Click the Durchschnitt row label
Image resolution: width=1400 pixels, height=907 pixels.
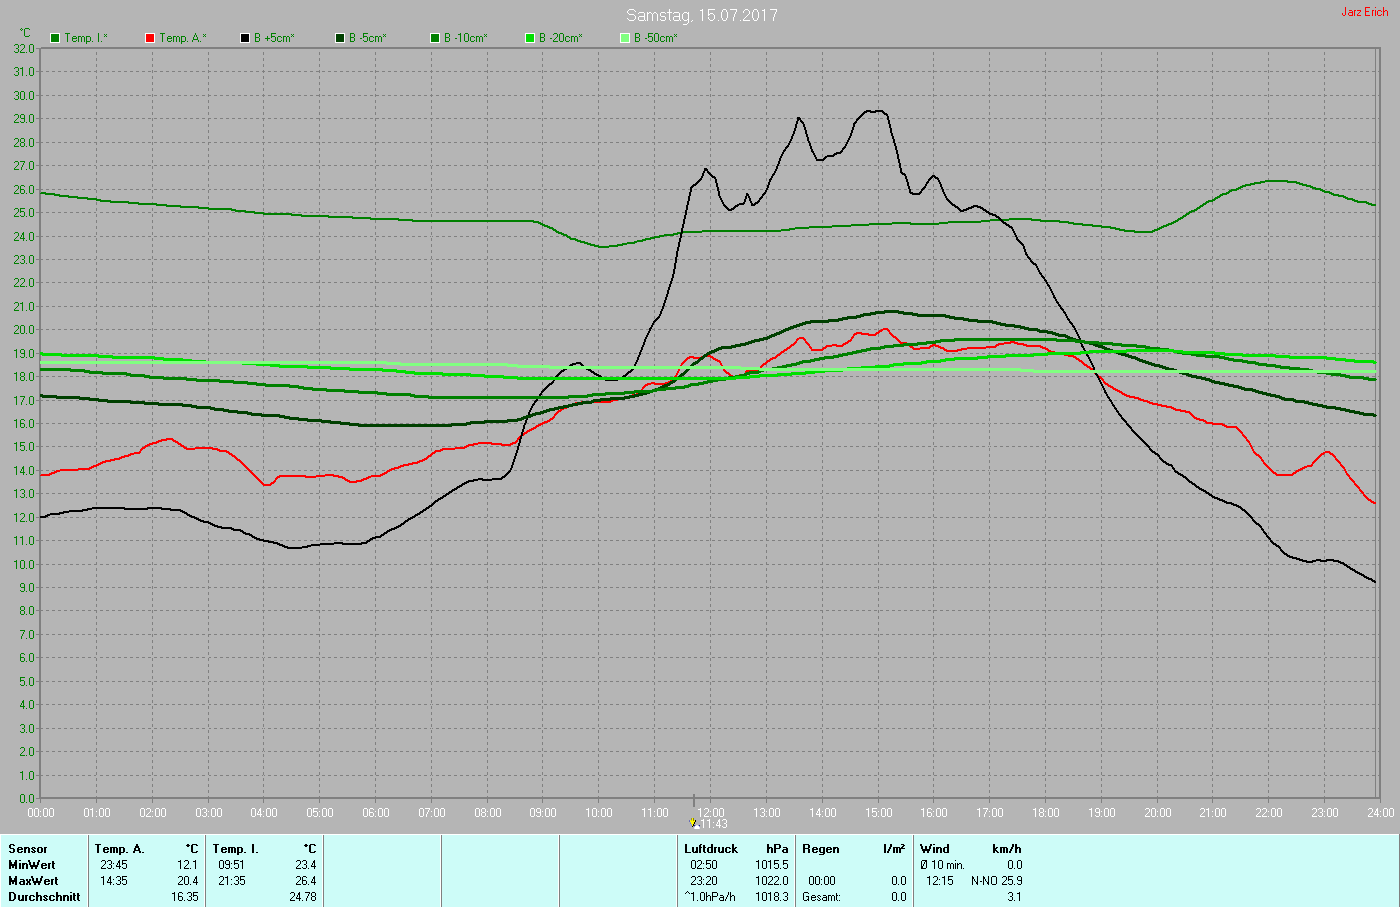tap(44, 897)
